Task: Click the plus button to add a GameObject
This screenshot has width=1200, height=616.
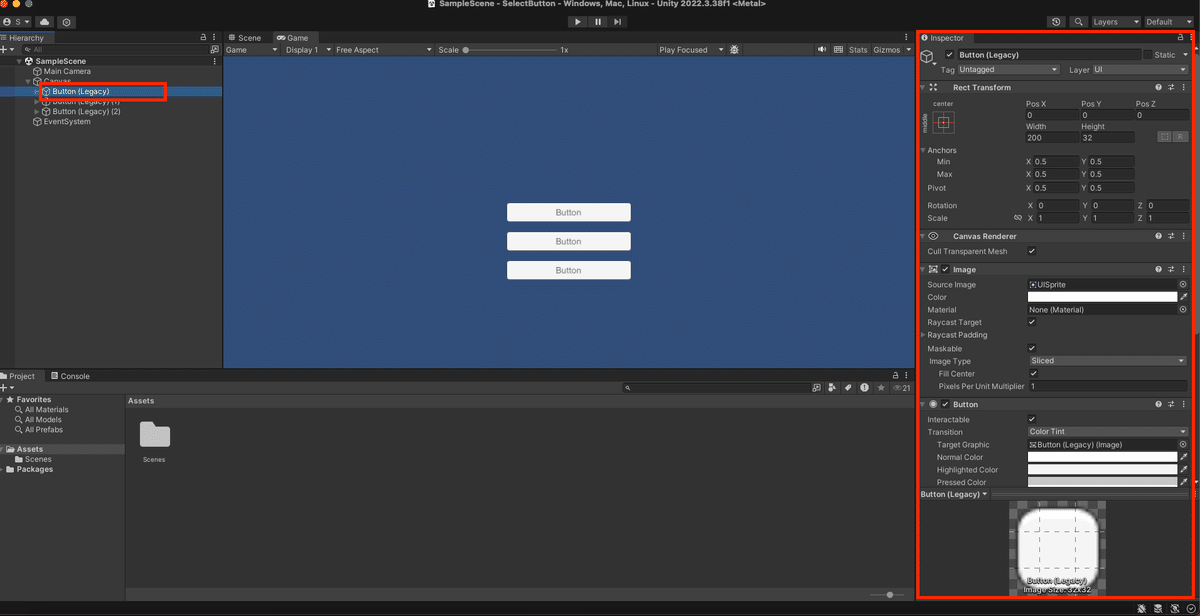Action: (7, 49)
